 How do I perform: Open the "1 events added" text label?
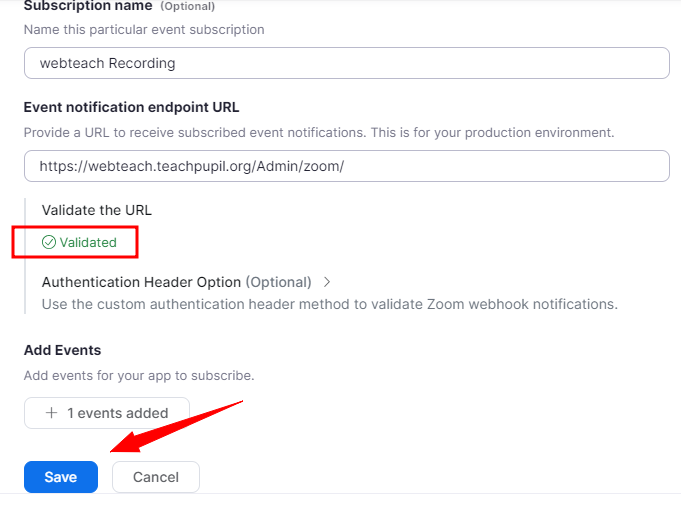tap(116, 413)
